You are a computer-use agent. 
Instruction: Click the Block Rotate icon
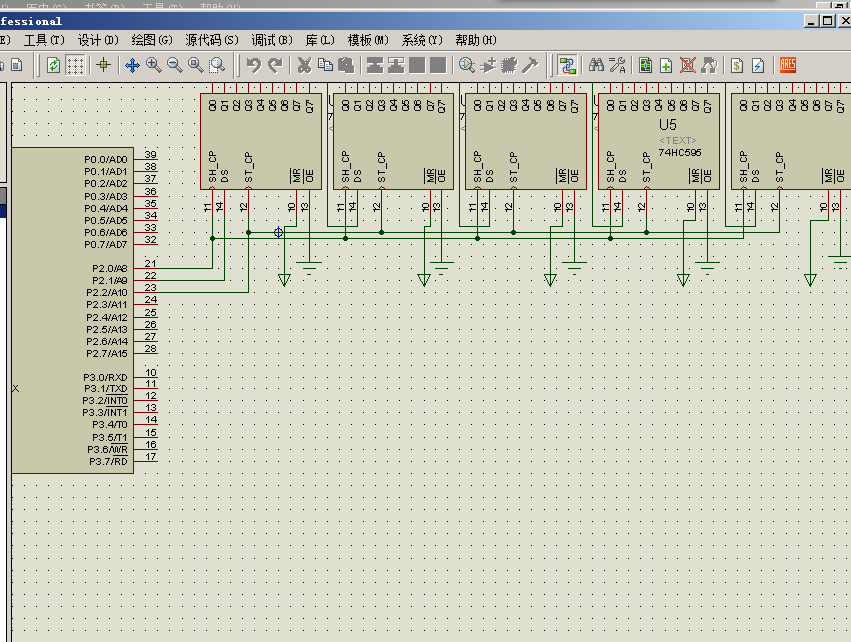pos(417,66)
